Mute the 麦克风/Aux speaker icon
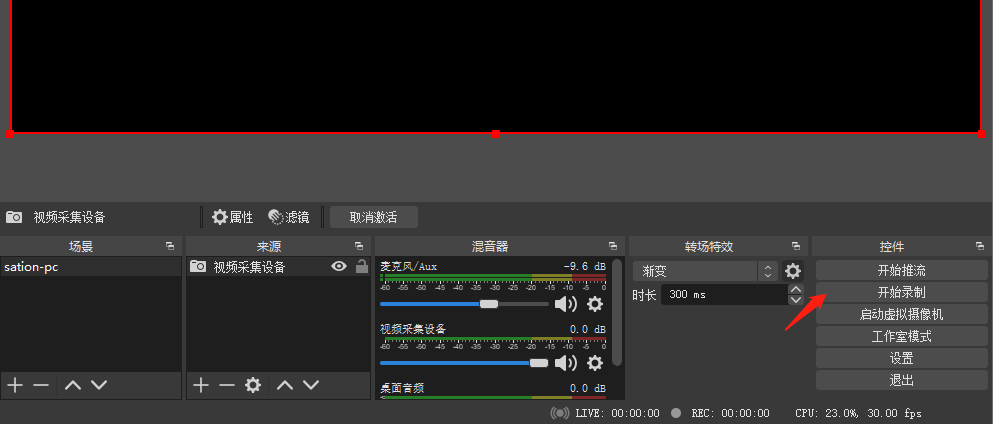The image size is (993, 424). [x=566, y=304]
